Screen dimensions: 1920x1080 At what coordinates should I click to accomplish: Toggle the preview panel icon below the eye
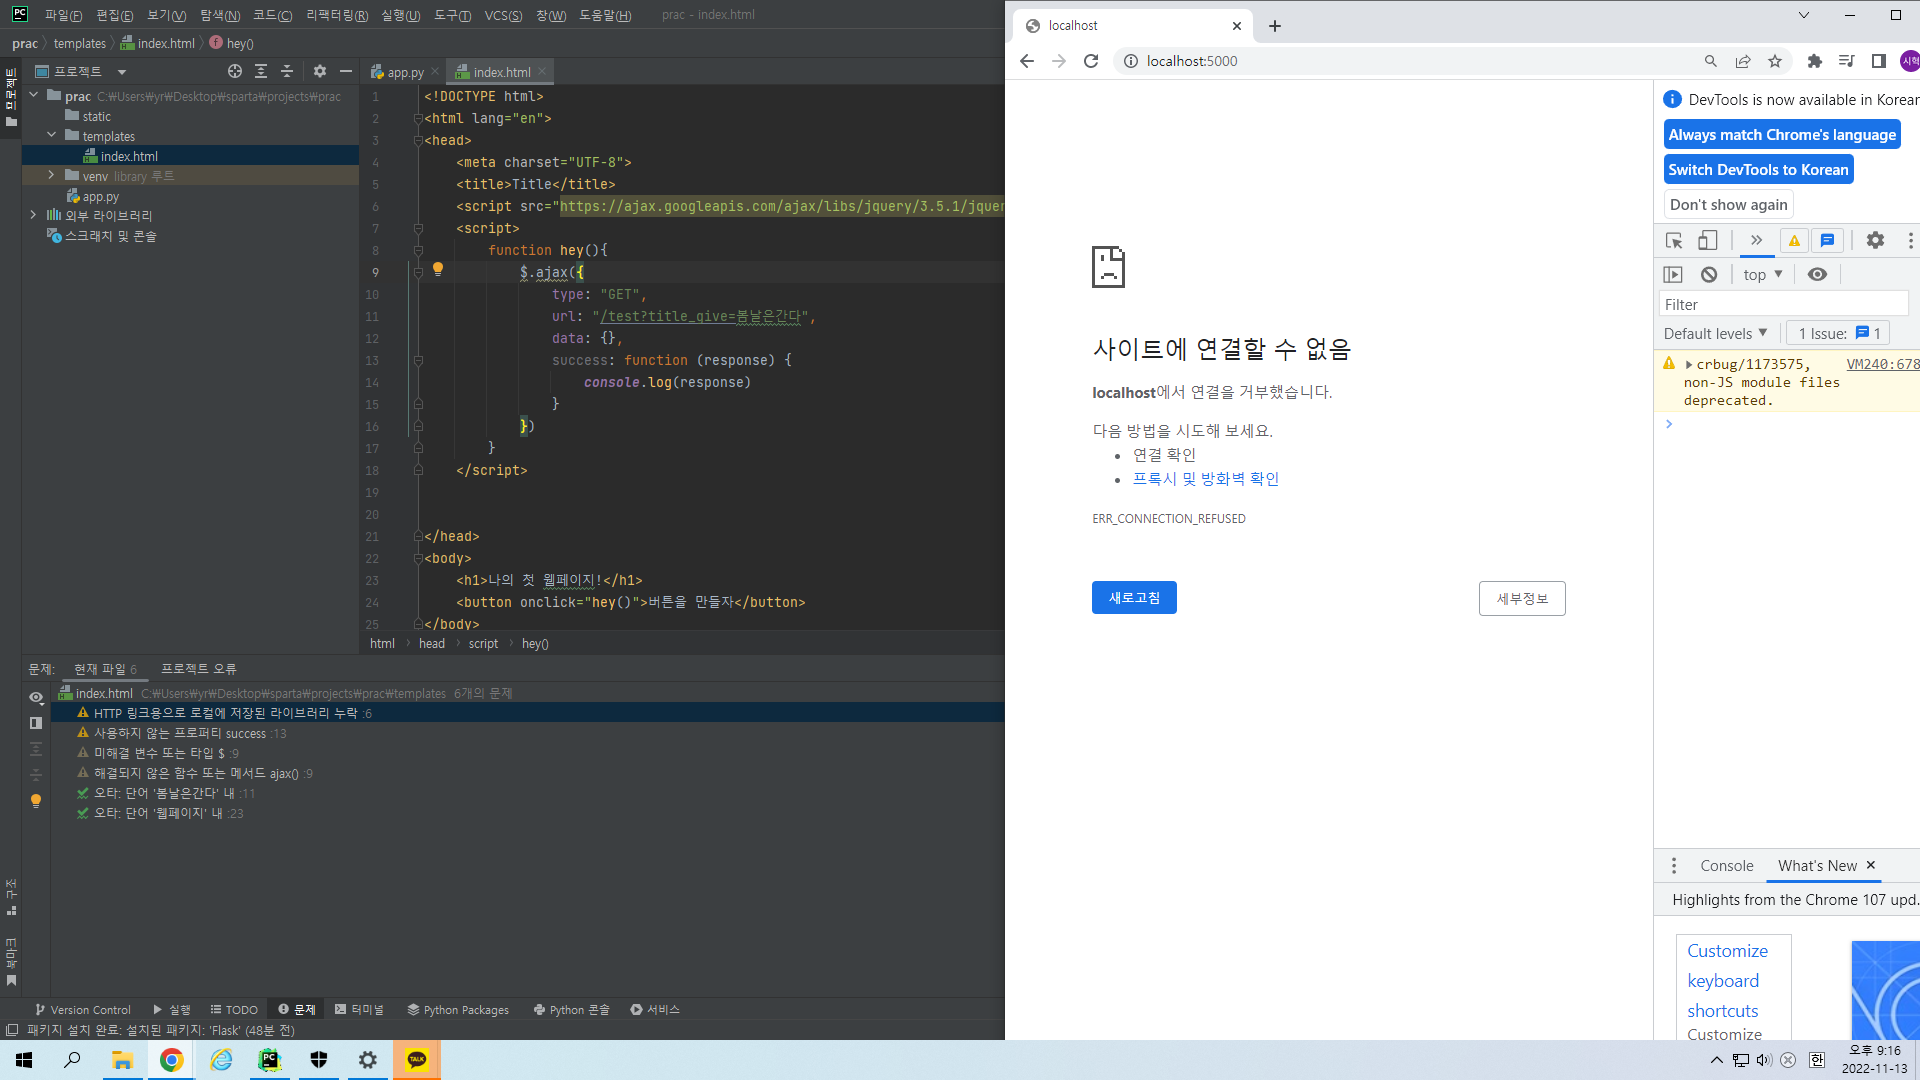tap(36, 723)
